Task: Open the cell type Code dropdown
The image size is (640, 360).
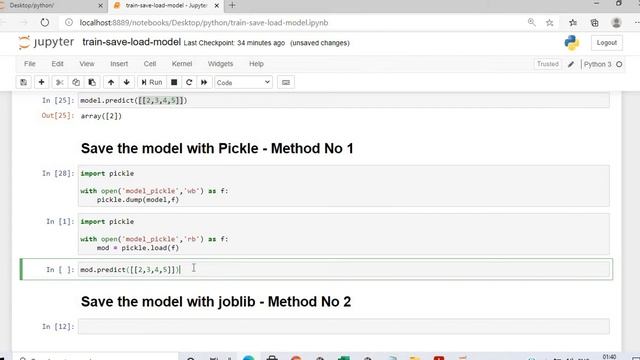Action: pyautogui.click(x=243, y=82)
